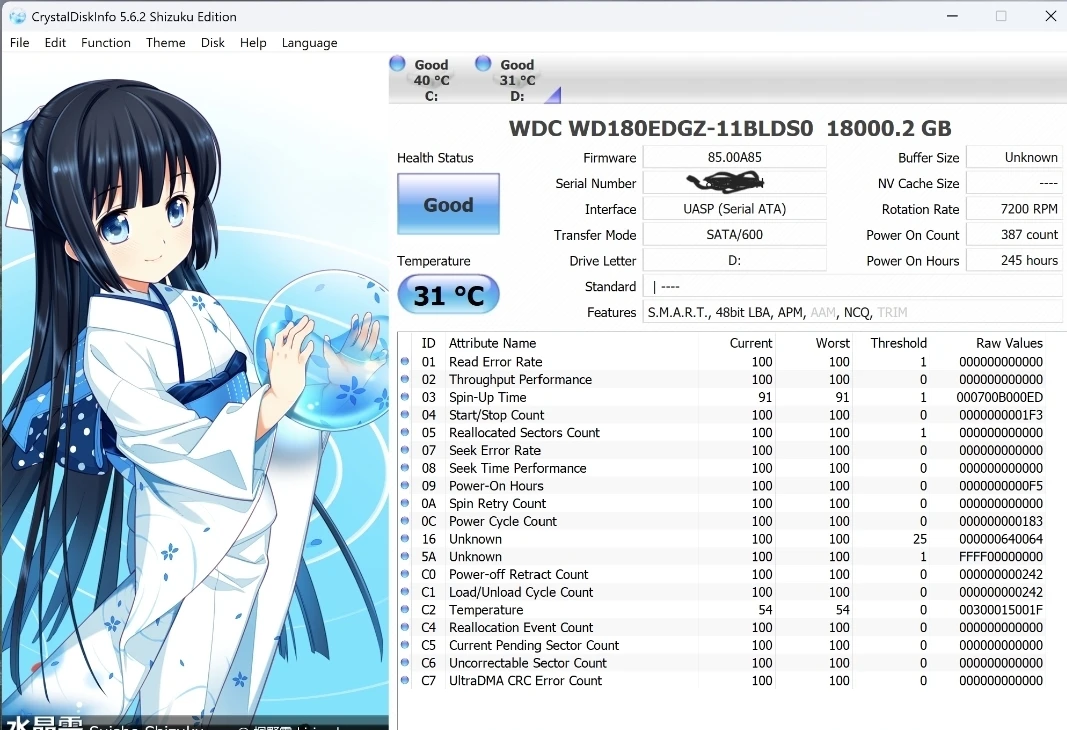Click status dot of Uncorrectable Sector Count row
Image resolution: width=1067 pixels, height=730 pixels.
406,662
